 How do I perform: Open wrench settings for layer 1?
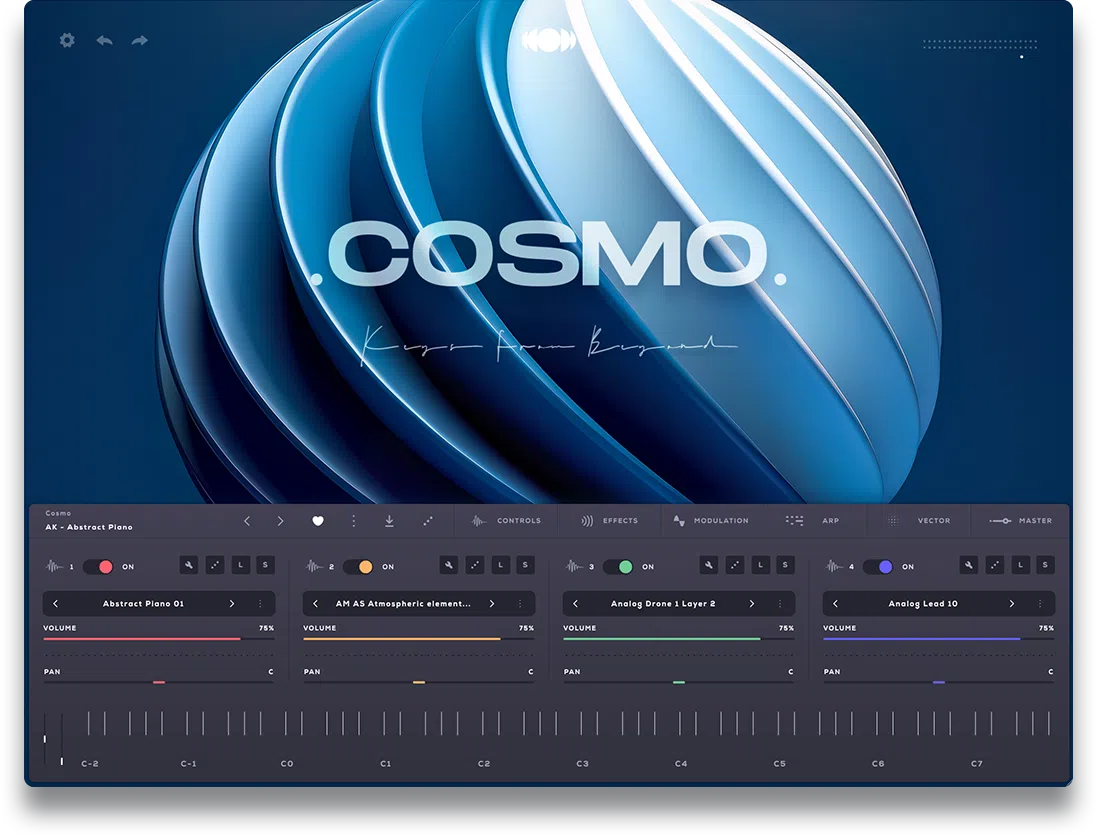coord(189,565)
